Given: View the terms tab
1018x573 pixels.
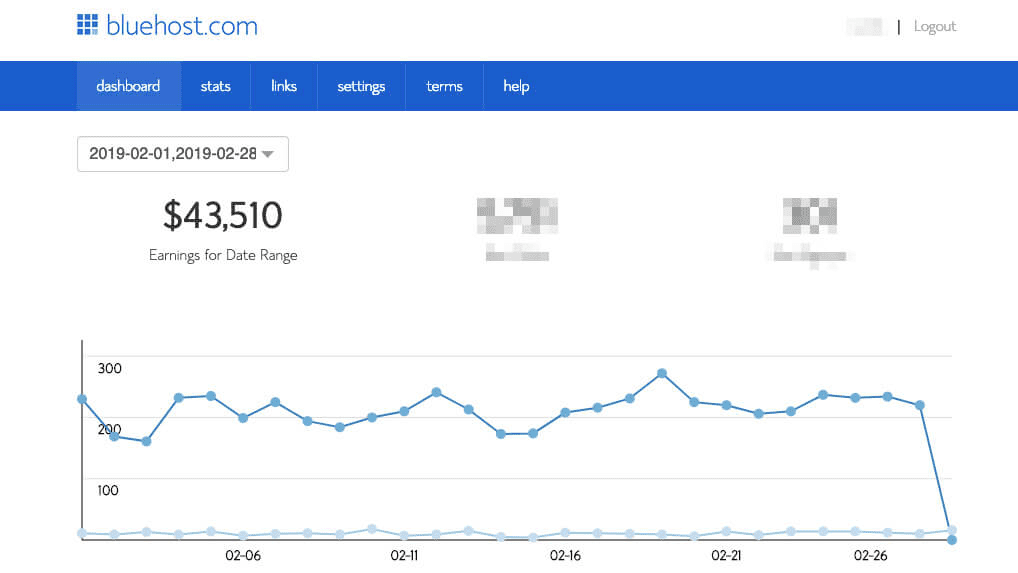Looking at the screenshot, I should pos(444,86).
